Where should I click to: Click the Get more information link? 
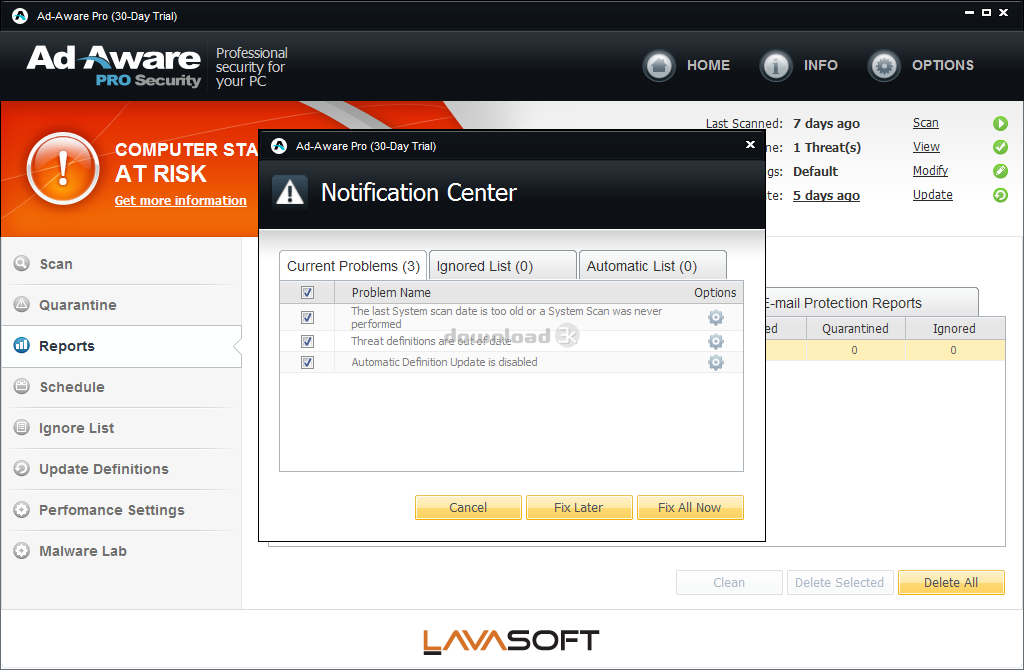coord(180,201)
